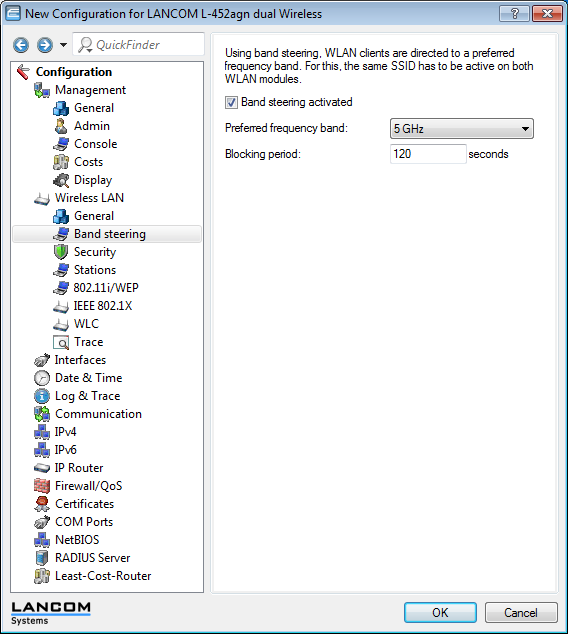Select the Least-Cost-Router tree label
Image resolution: width=568 pixels, height=634 pixels.
coord(103,576)
